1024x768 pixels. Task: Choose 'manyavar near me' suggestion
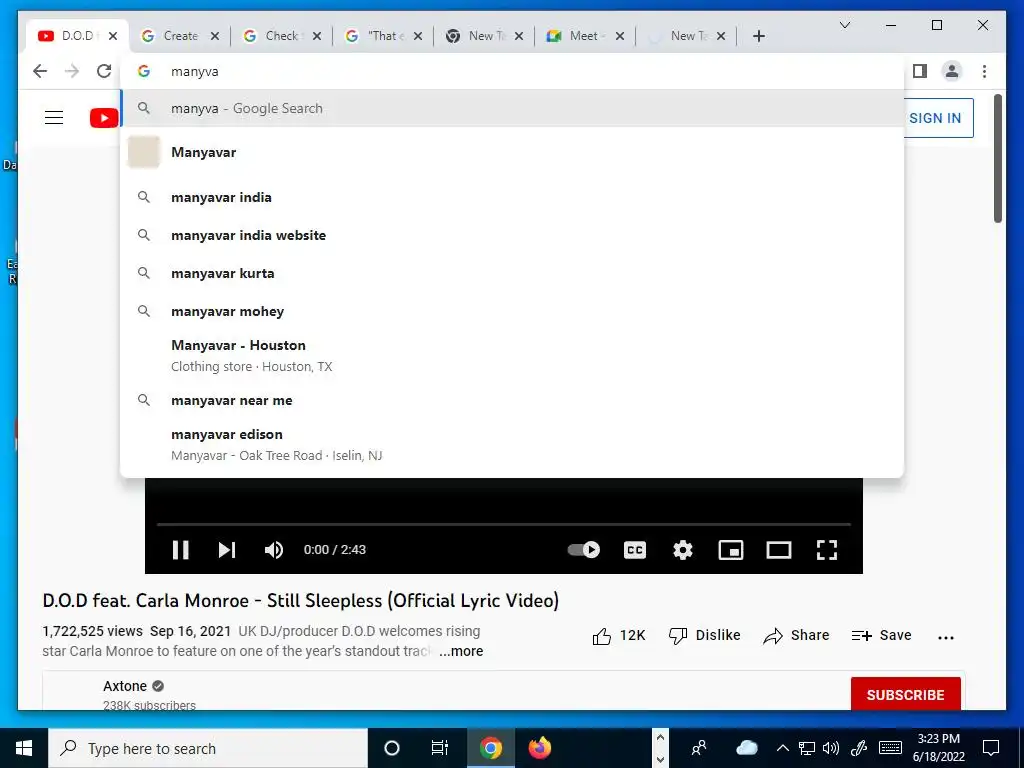[x=512, y=400]
